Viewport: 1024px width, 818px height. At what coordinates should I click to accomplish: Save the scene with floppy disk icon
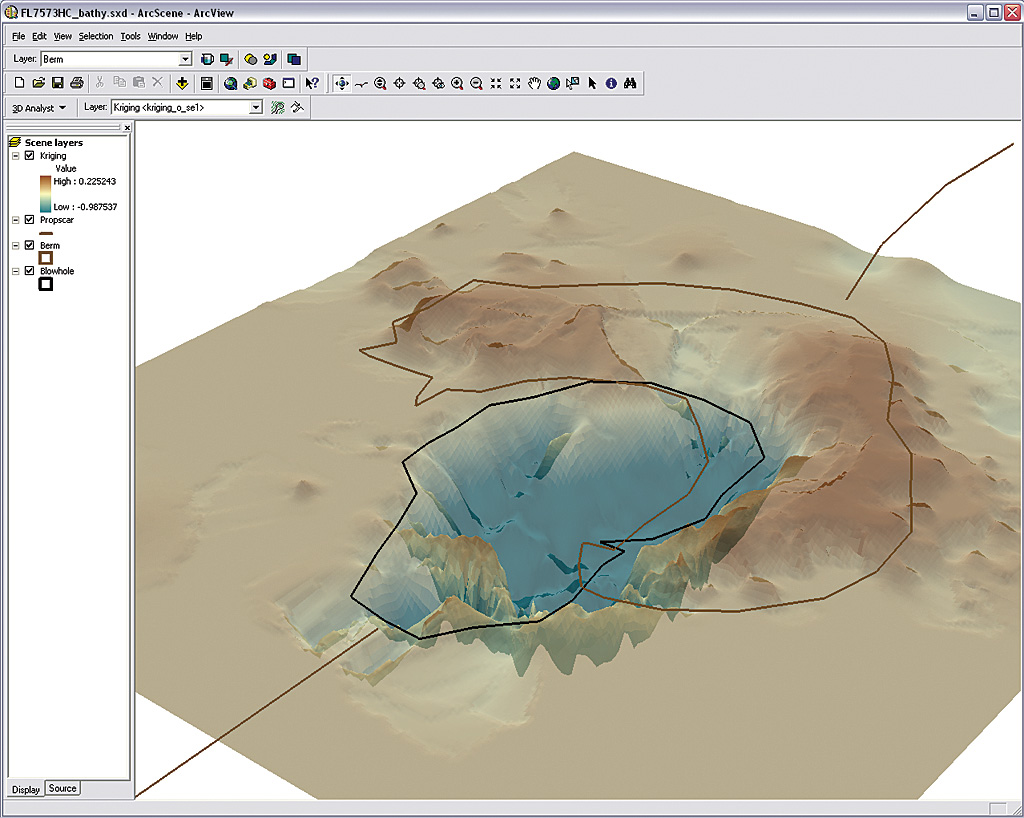point(58,83)
